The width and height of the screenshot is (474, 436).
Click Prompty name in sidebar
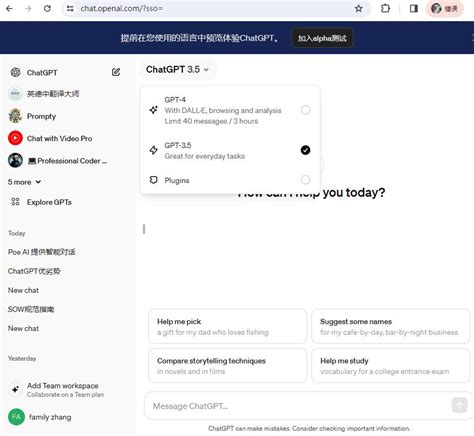[41, 116]
